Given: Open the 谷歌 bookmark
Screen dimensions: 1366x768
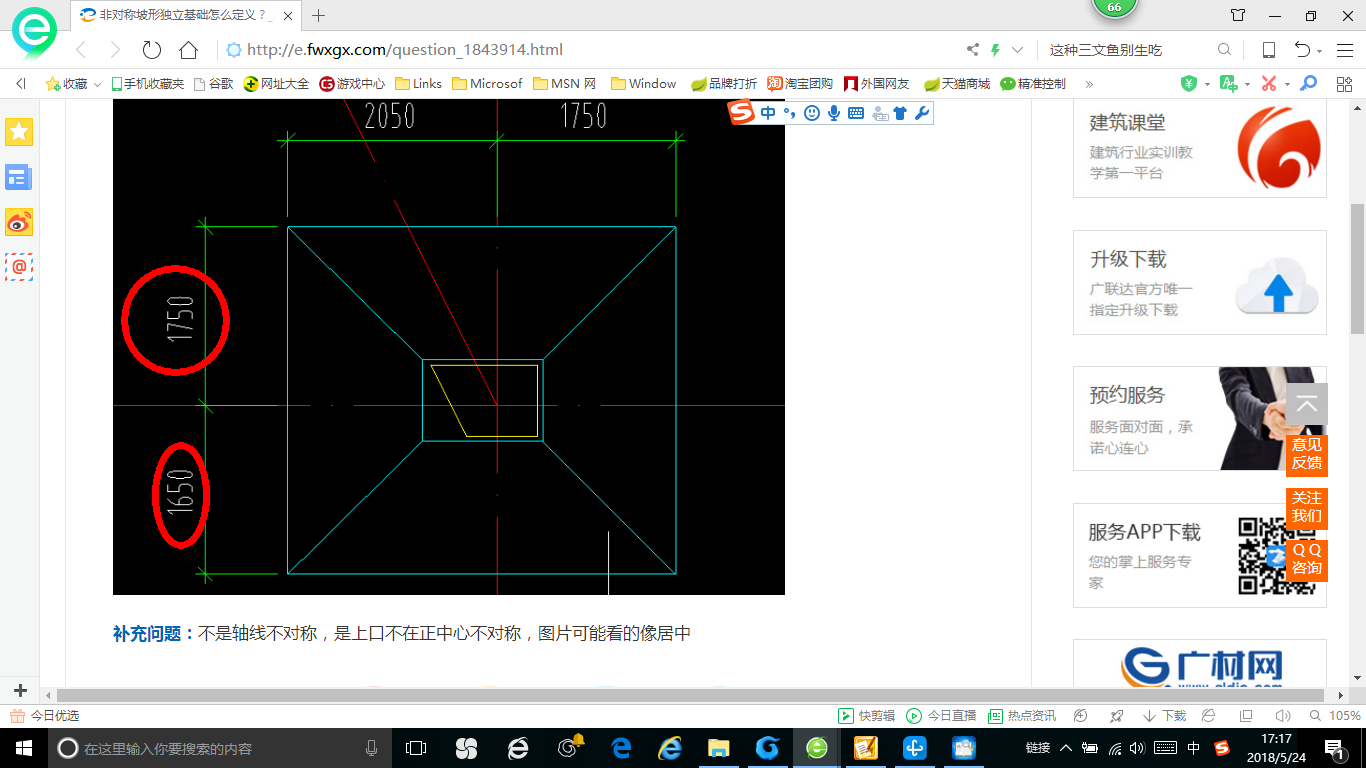Looking at the screenshot, I should coord(213,84).
